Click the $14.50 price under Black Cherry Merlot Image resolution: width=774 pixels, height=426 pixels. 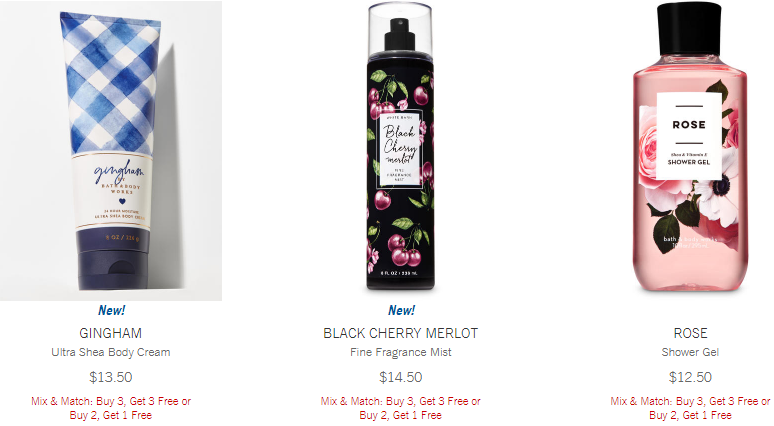[400, 377]
